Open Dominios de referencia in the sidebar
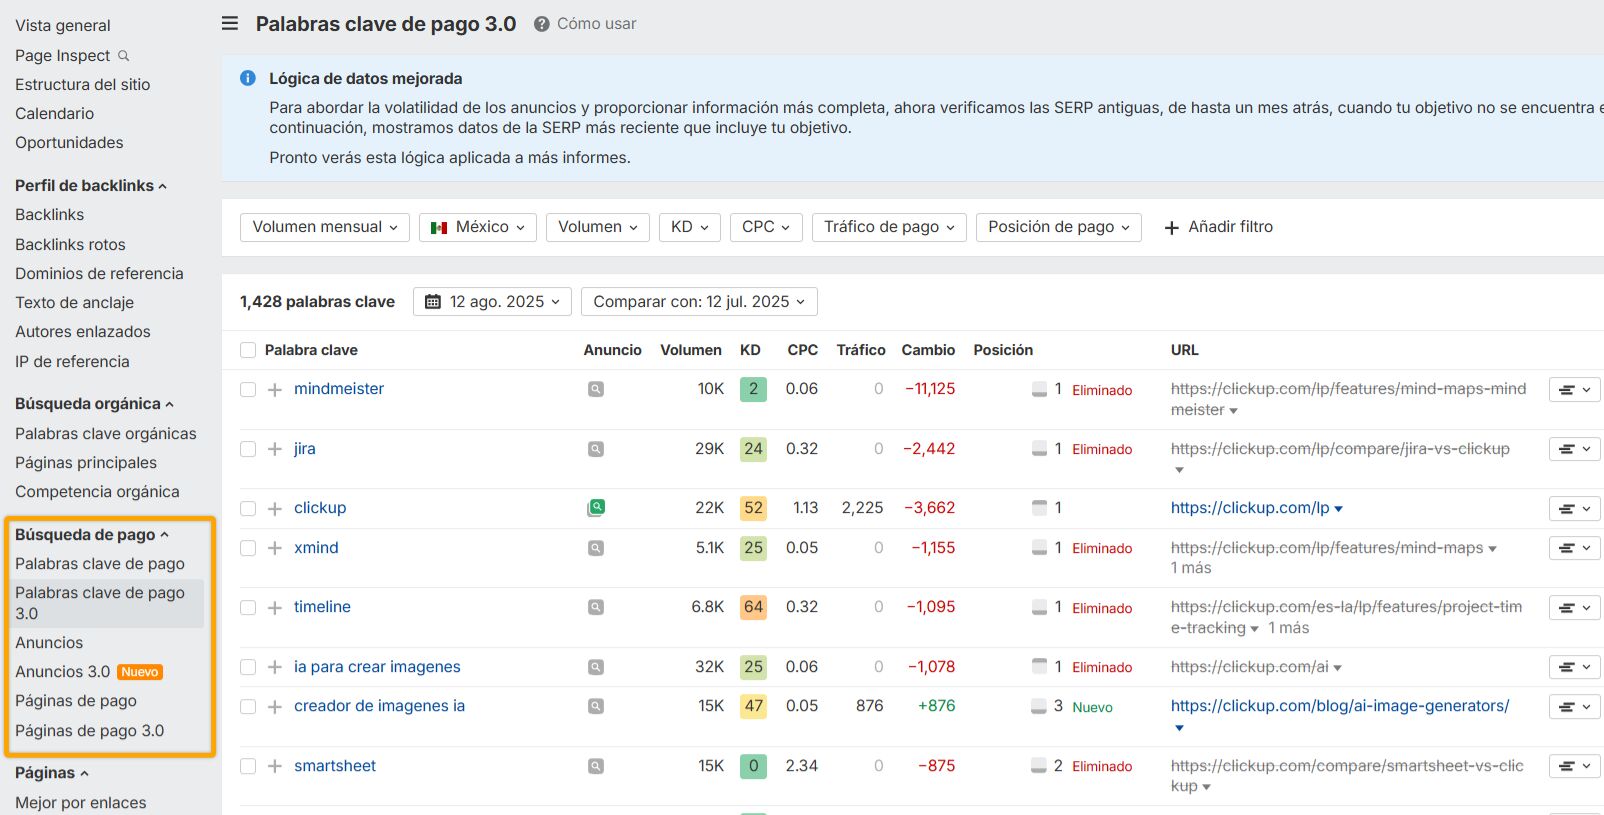 tap(99, 274)
